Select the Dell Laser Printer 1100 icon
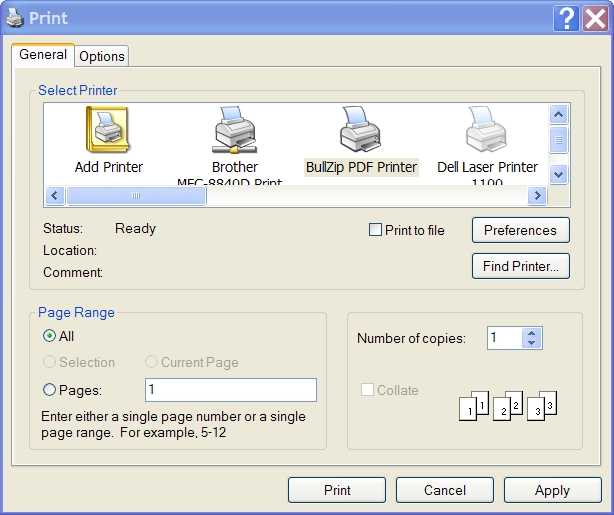614x515 pixels. [486, 129]
